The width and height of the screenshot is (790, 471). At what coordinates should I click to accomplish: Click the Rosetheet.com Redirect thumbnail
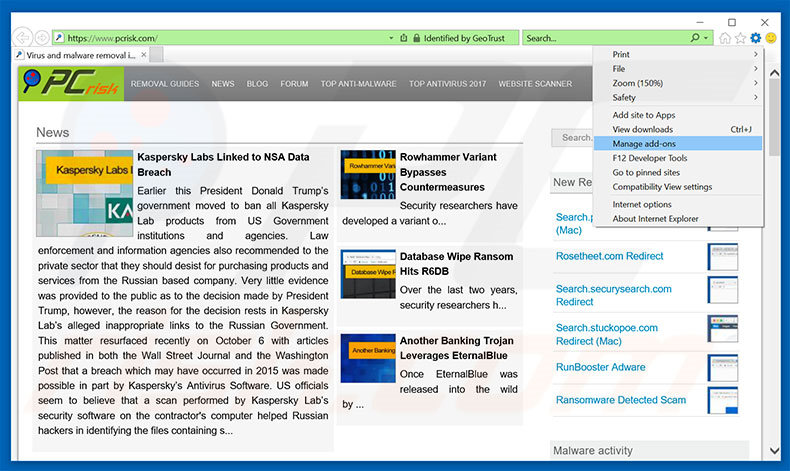pos(722,257)
